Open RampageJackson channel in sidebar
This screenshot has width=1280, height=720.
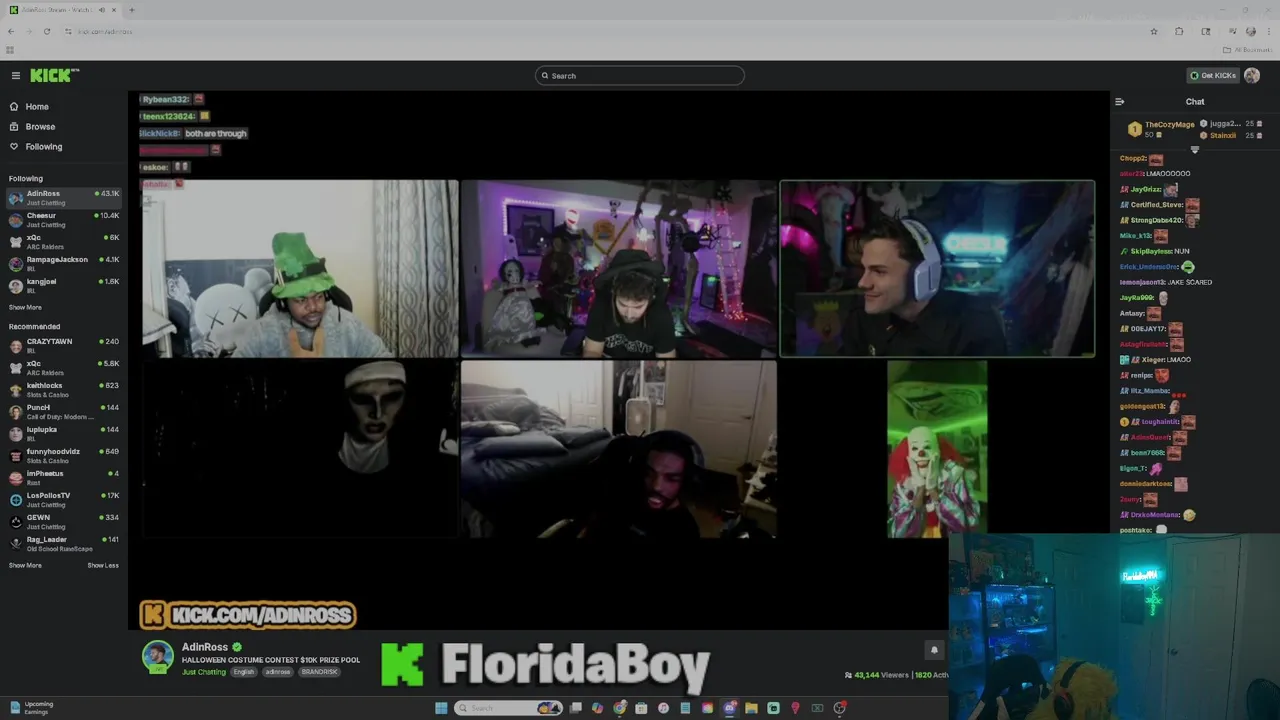point(64,264)
